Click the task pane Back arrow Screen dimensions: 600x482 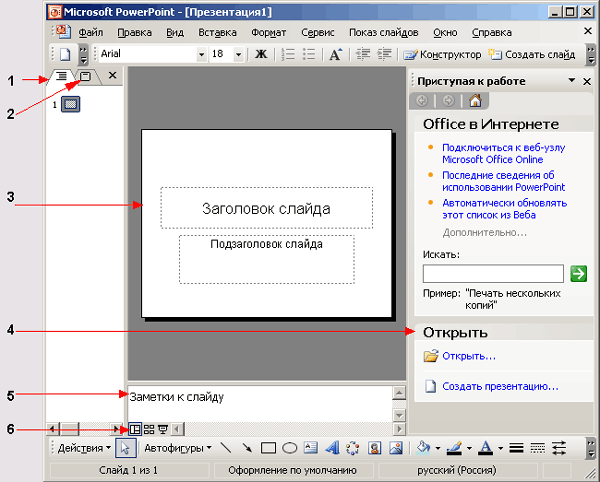tap(422, 101)
